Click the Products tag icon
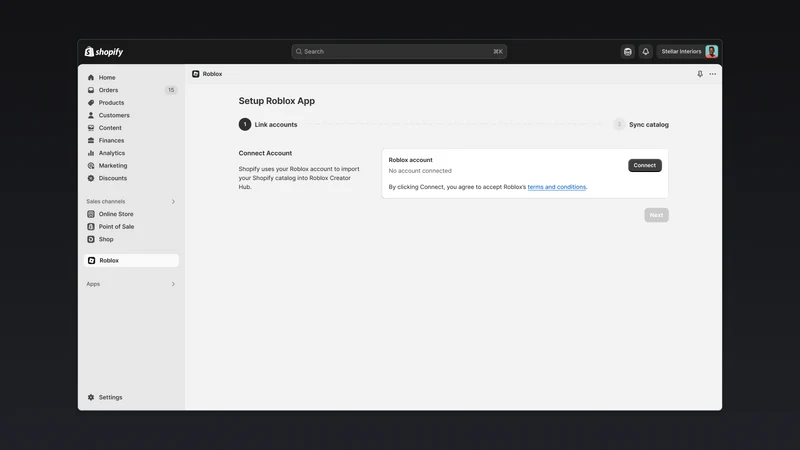Image resolution: width=800 pixels, height=450 pixels. click(91, 103)
